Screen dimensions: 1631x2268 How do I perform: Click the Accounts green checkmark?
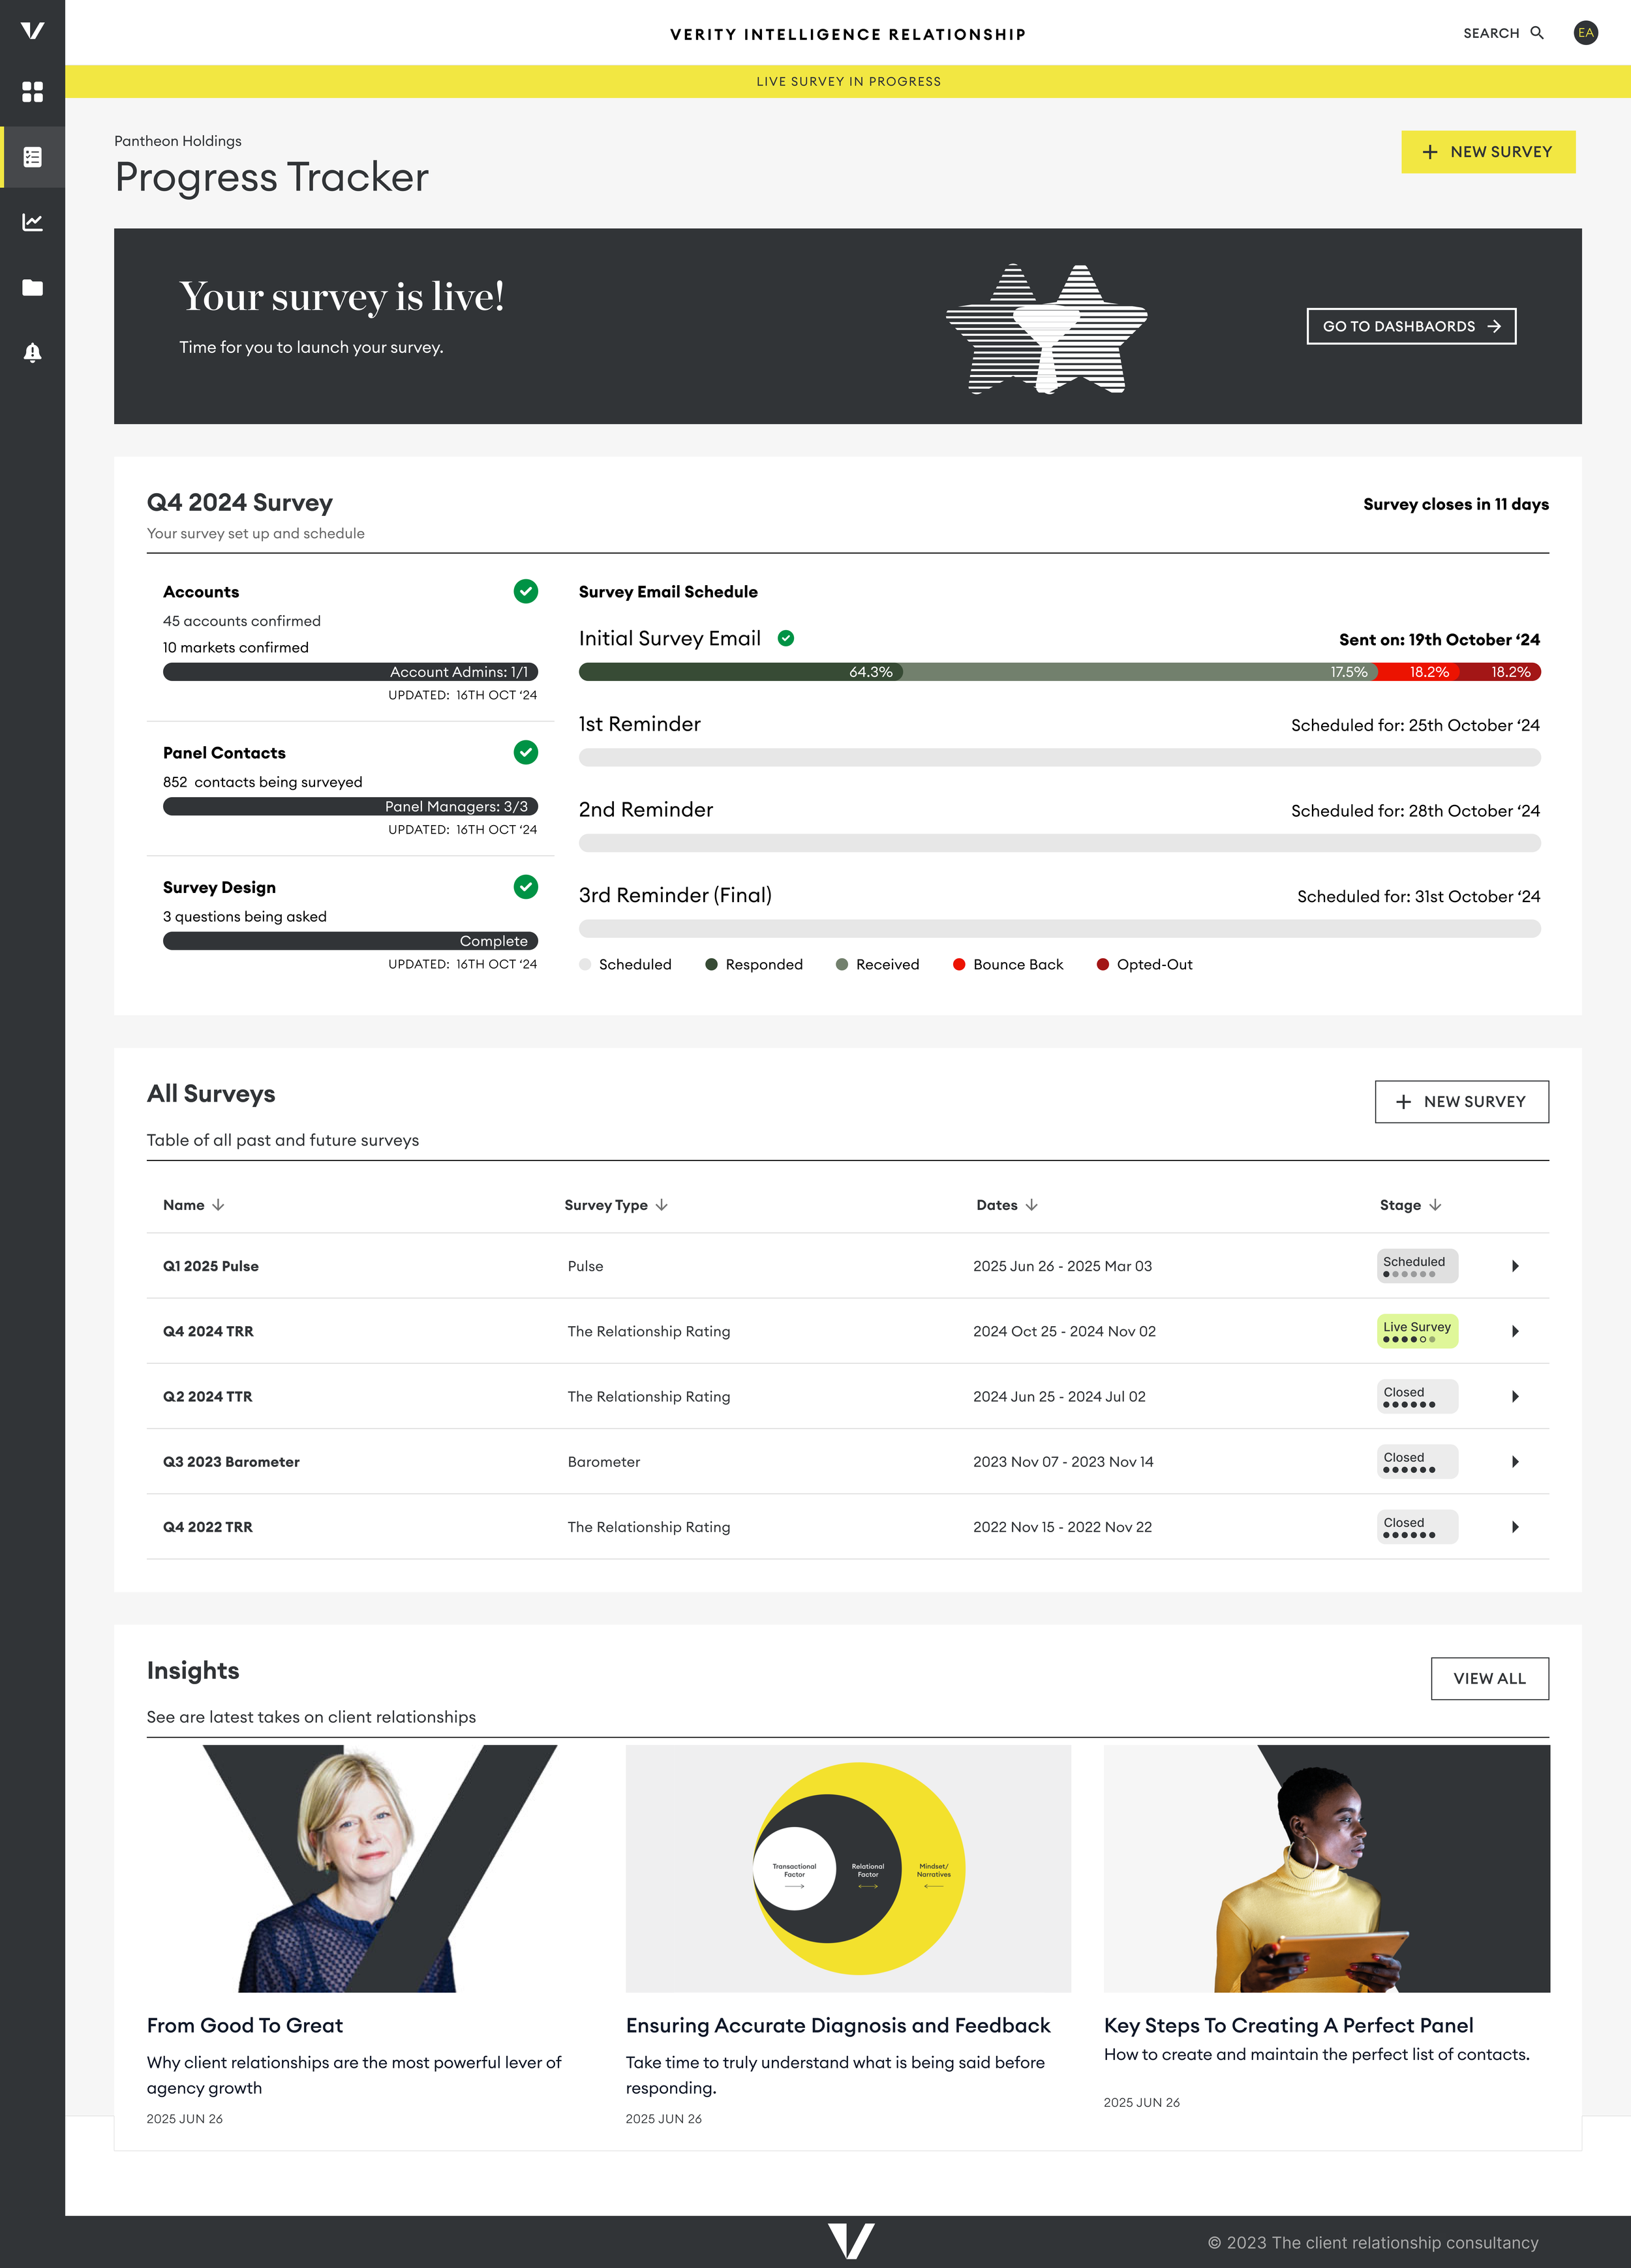tap(525, 591)
